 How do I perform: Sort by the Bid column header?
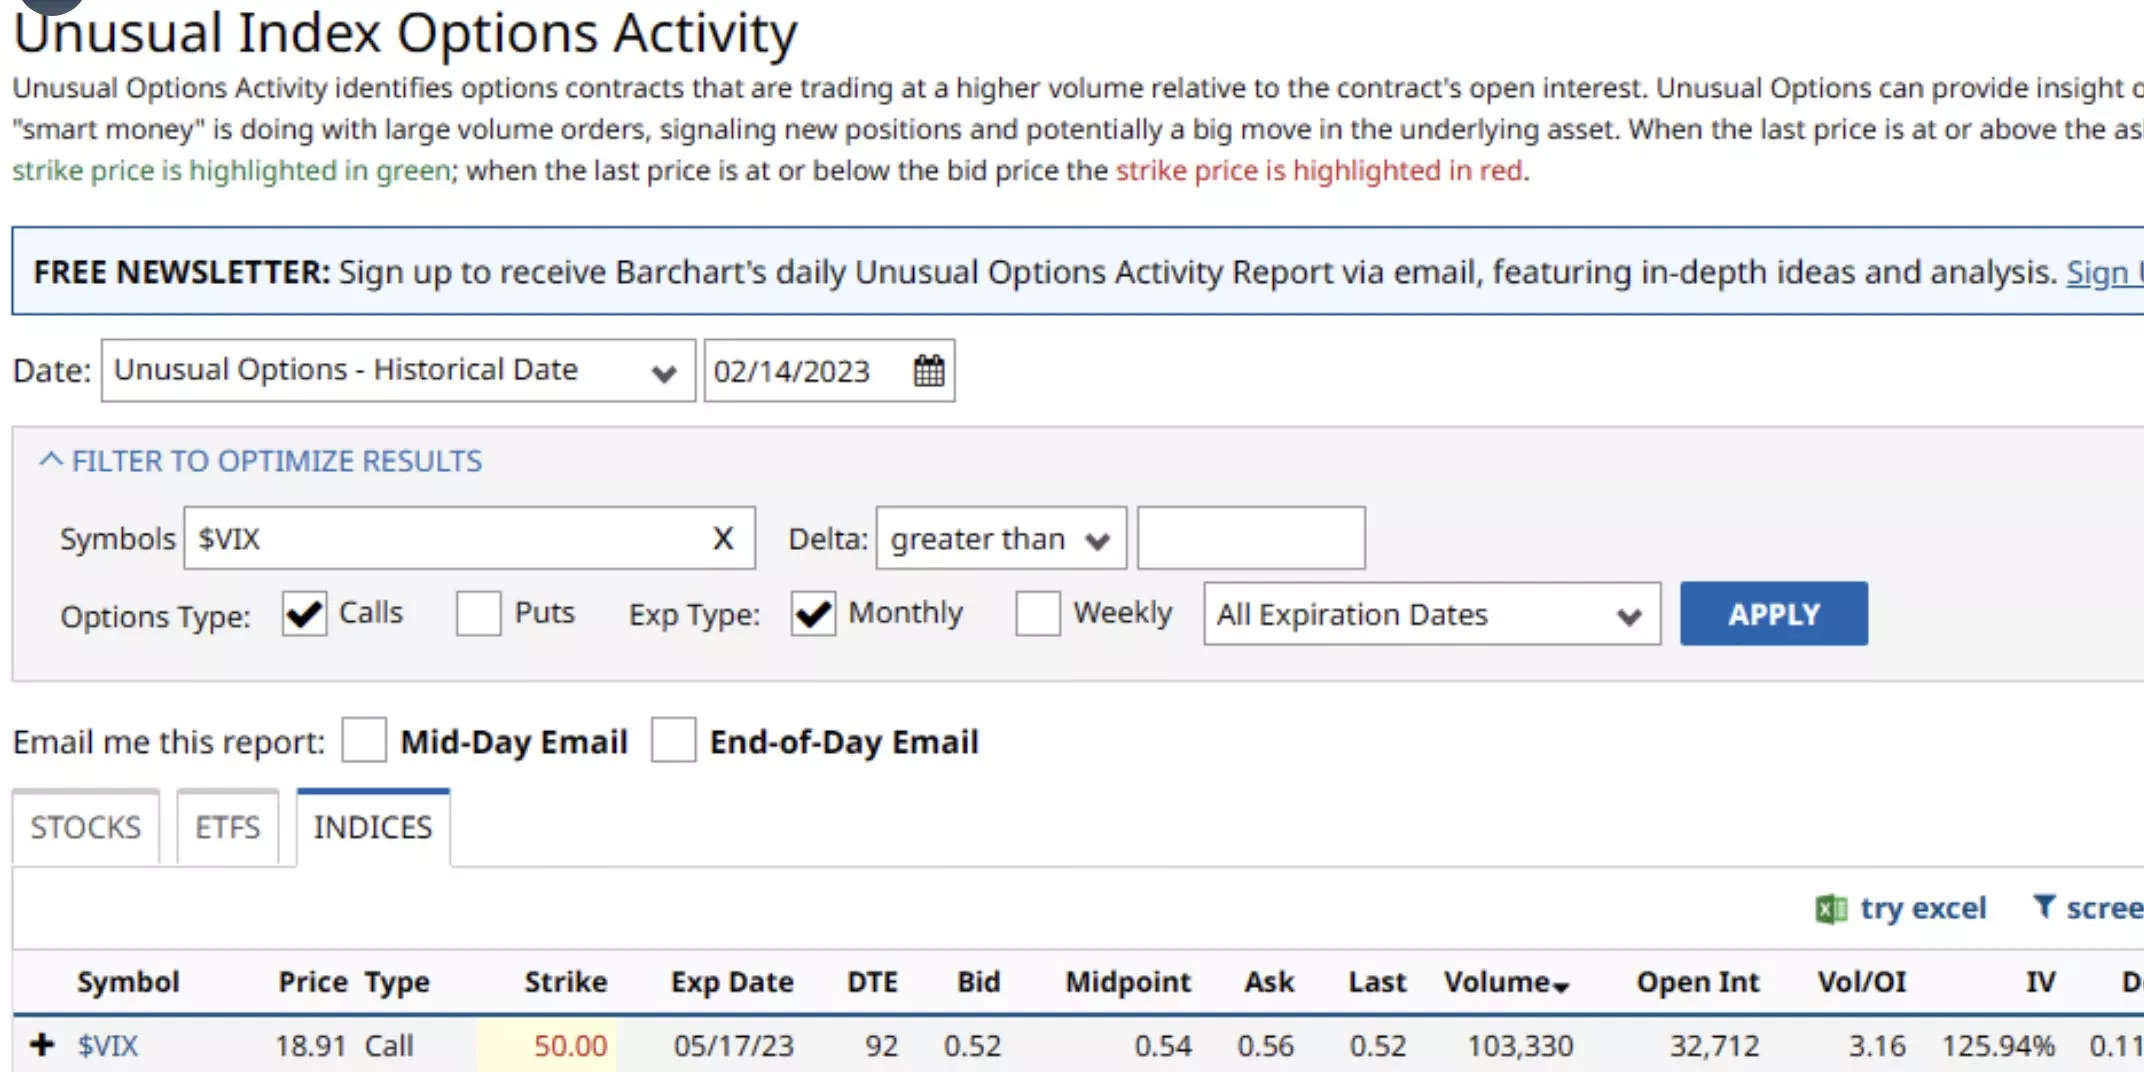pyautogui.click(x=978, y=982)
